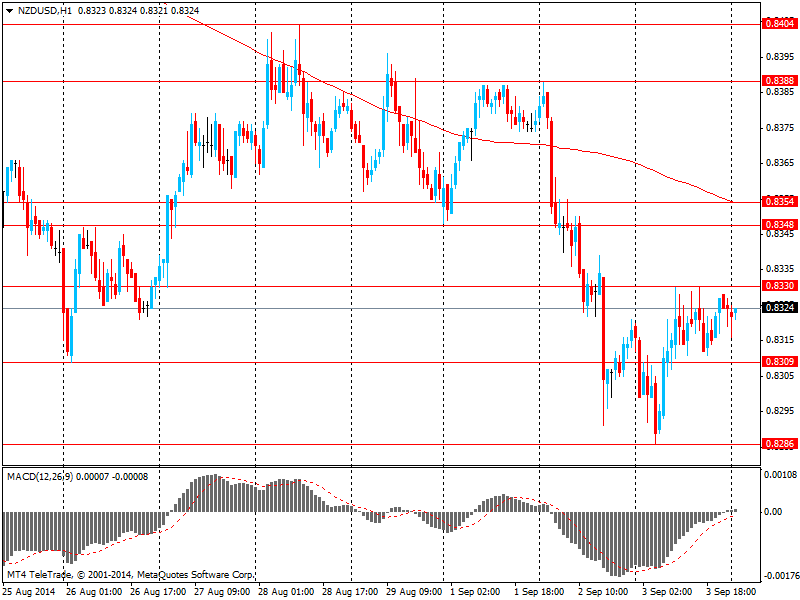
Task: Select the 28 Aug 01:00 time axis label
Action: (x=286, y=592)
